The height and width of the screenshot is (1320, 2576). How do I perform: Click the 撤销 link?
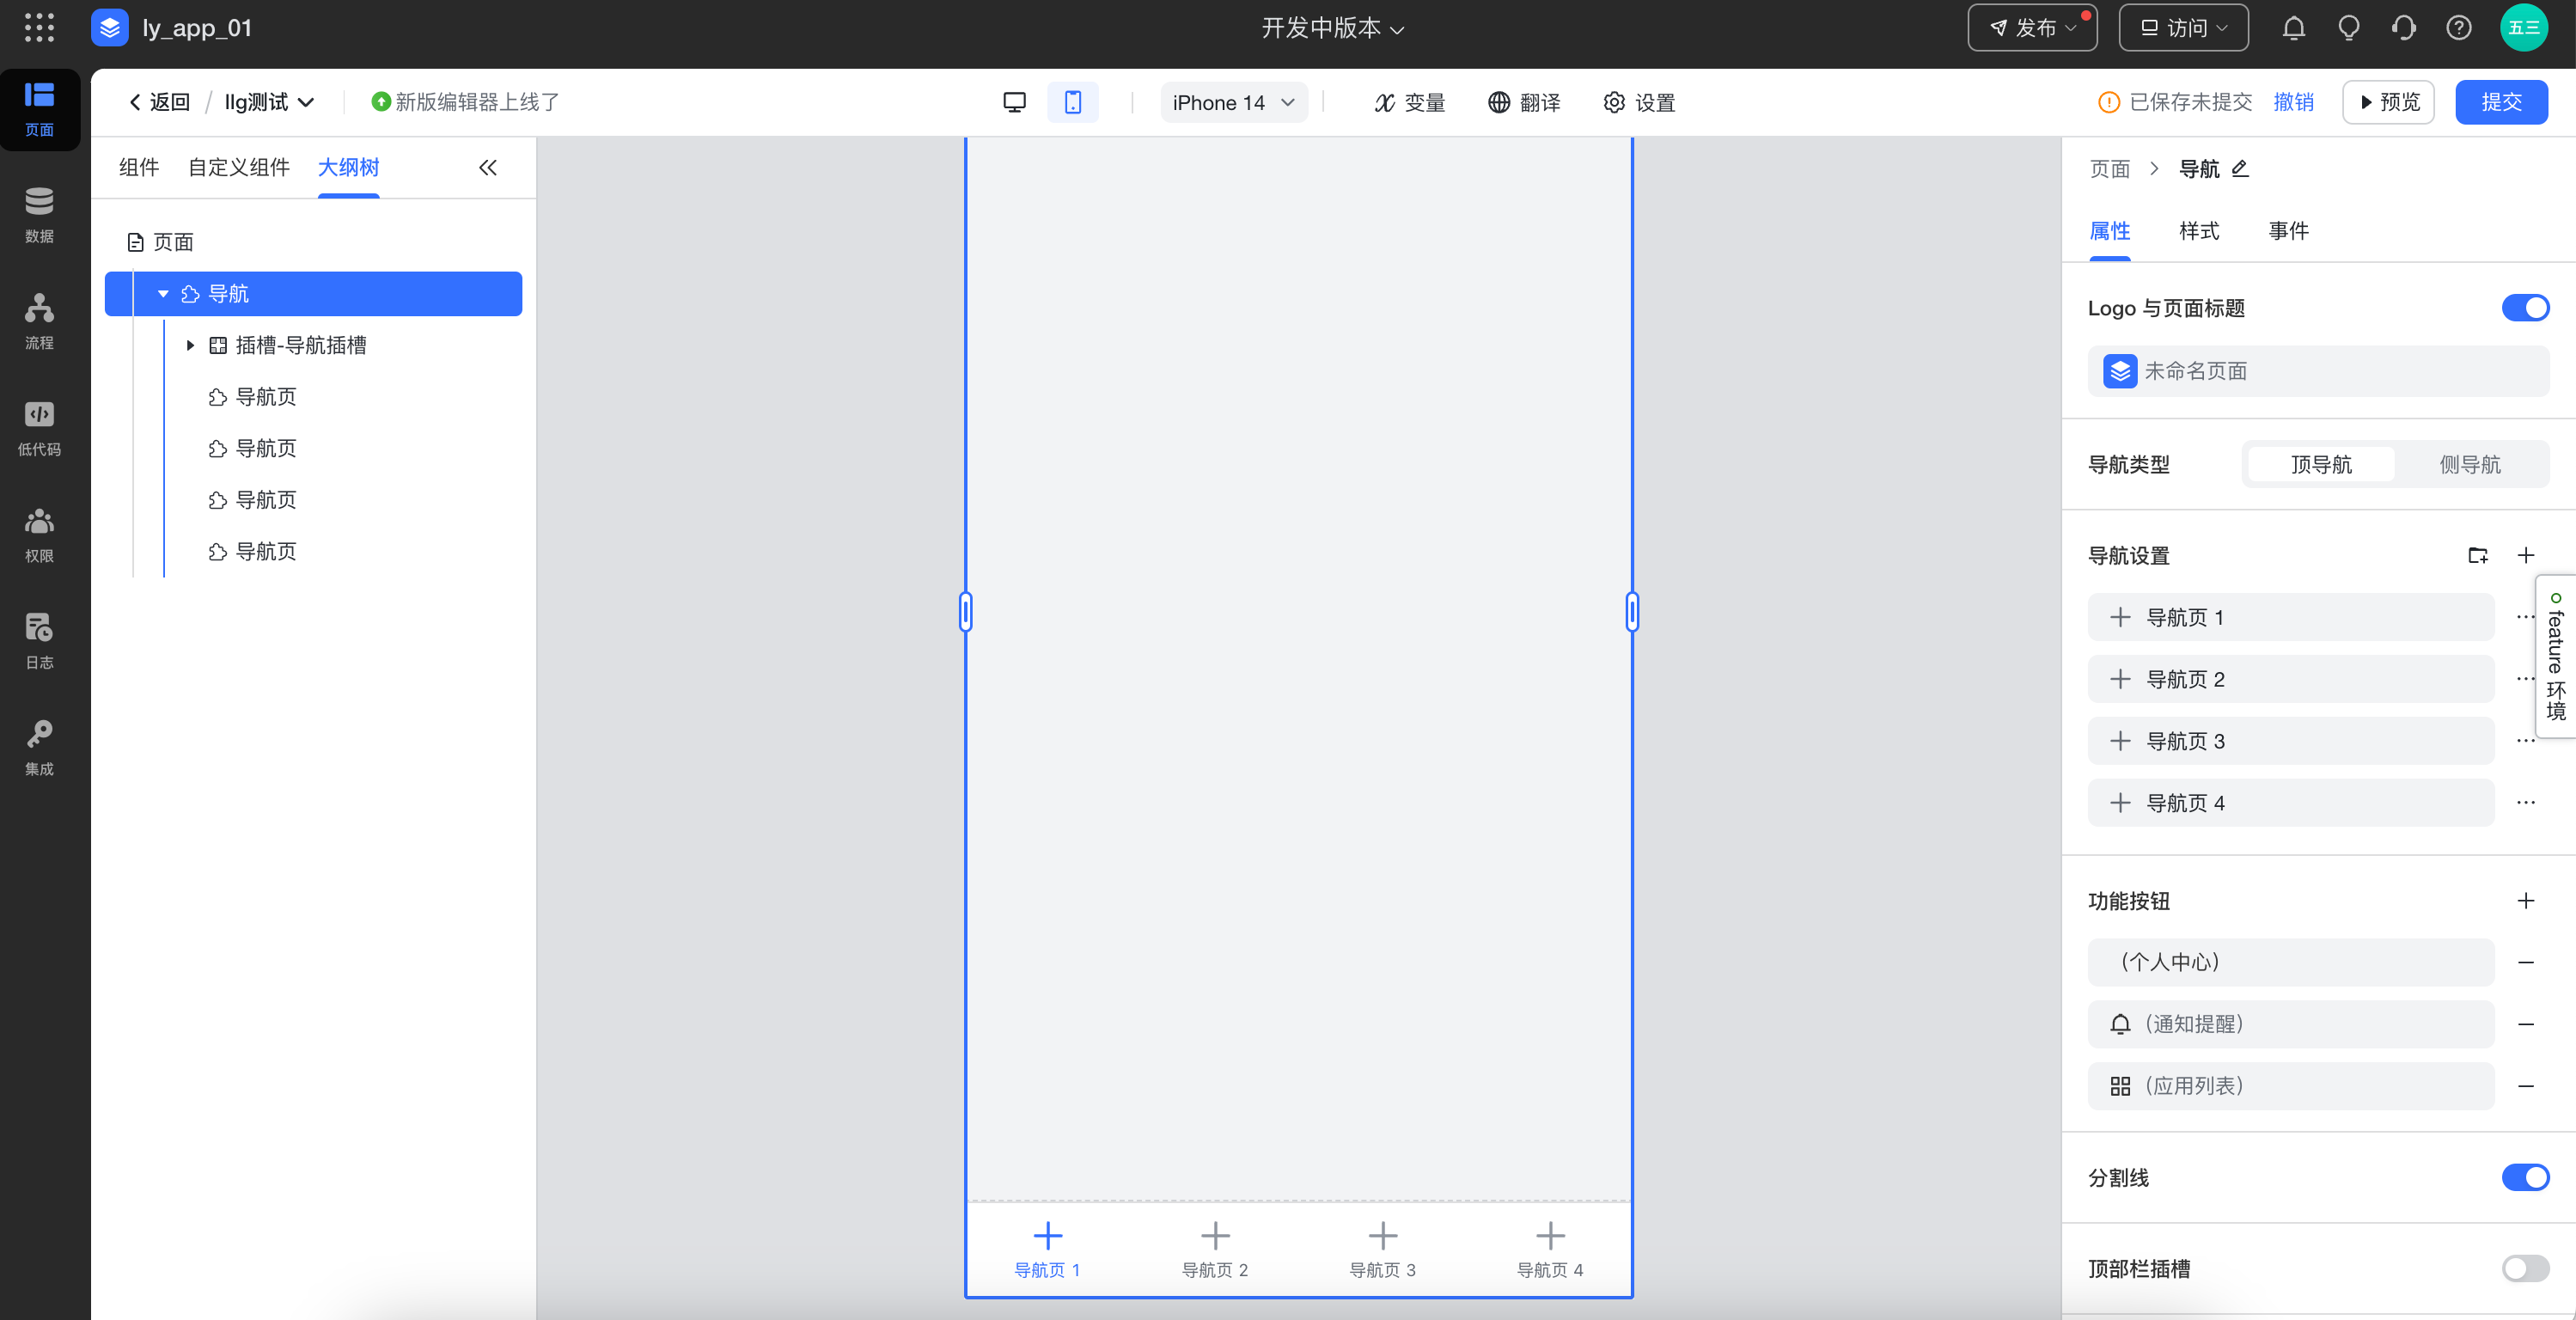click(x=2293, y=102)
